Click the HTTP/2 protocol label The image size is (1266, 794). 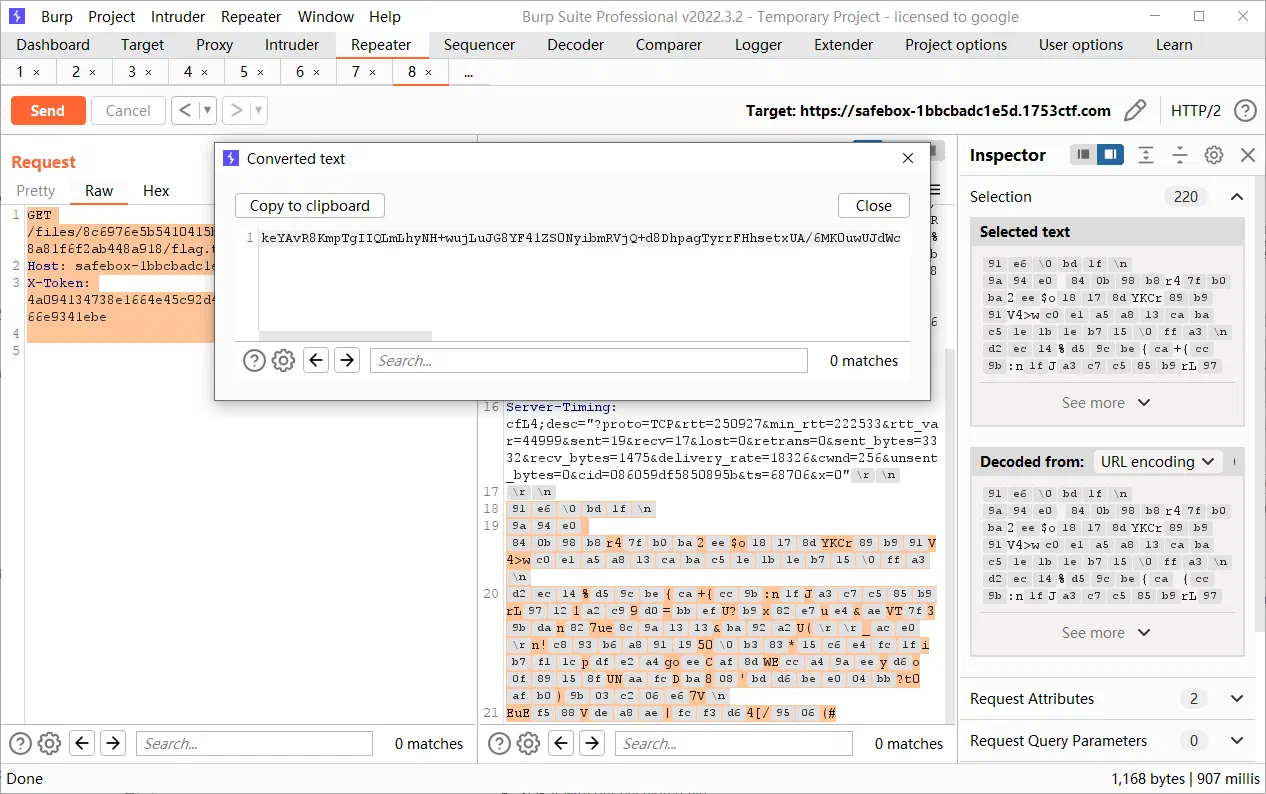click(x=1196, y=110)
